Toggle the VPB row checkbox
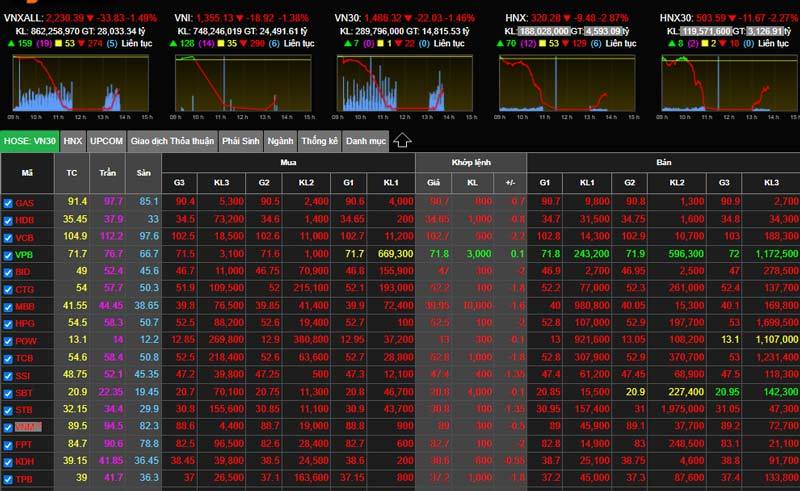This screenshot has width=800, height=491. pyautogui.click(x=8, y=255)
